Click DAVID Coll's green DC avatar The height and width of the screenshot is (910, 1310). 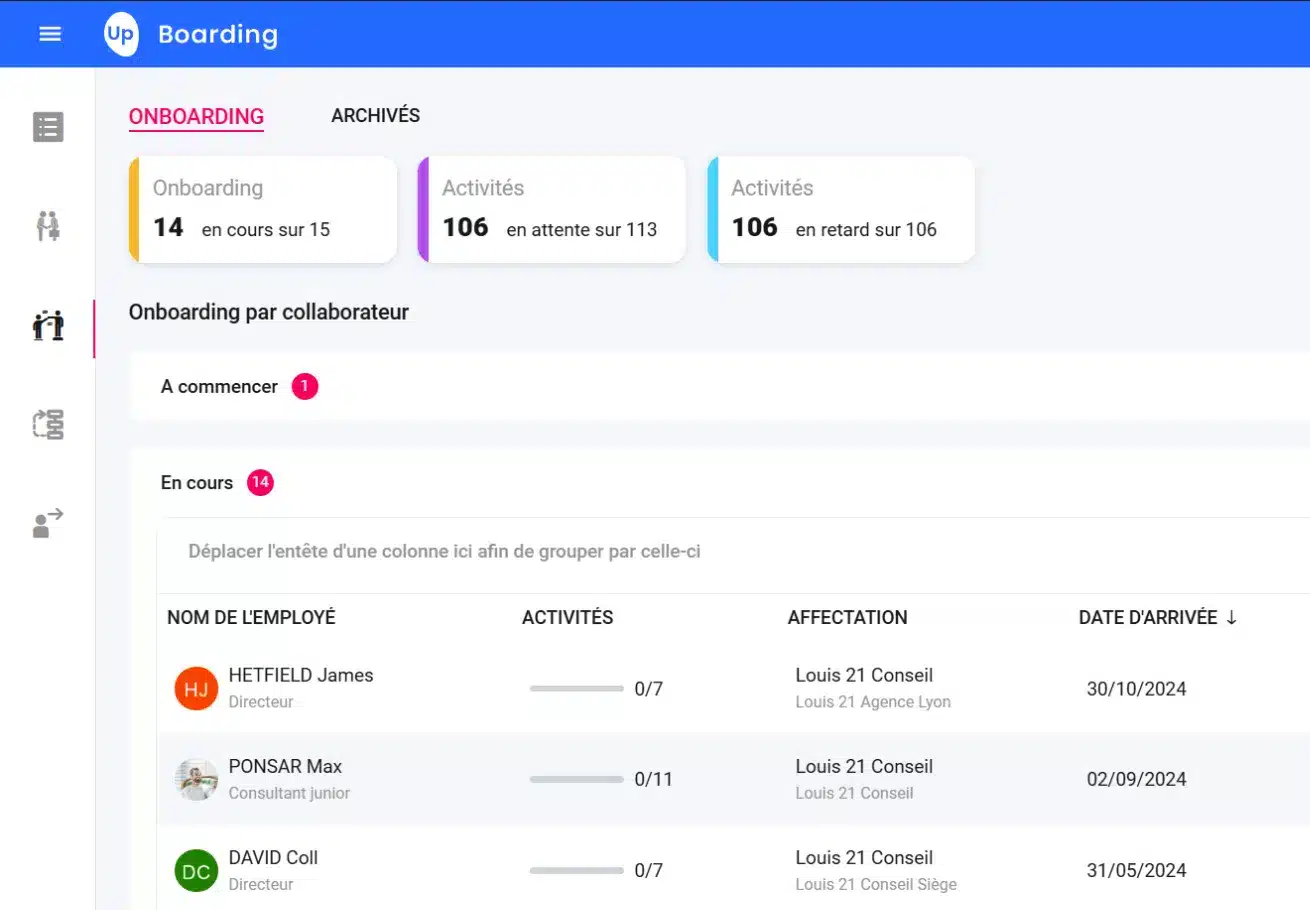[x=195, y=870]
